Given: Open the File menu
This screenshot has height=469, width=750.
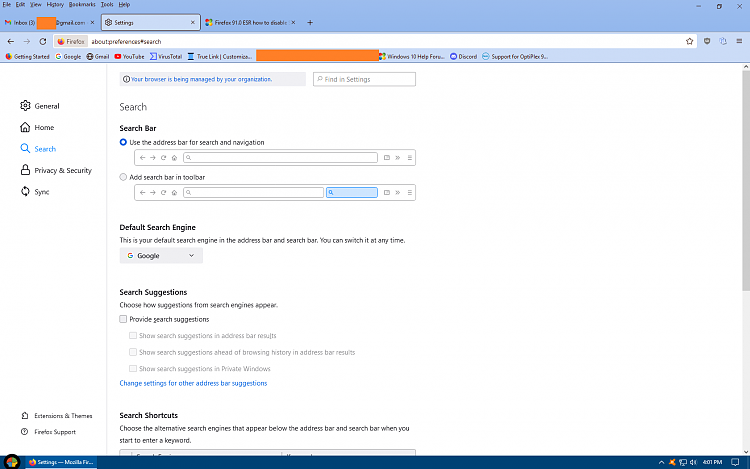Looking at the screenshot, I should pyautogui.click(x=7, y=4).
